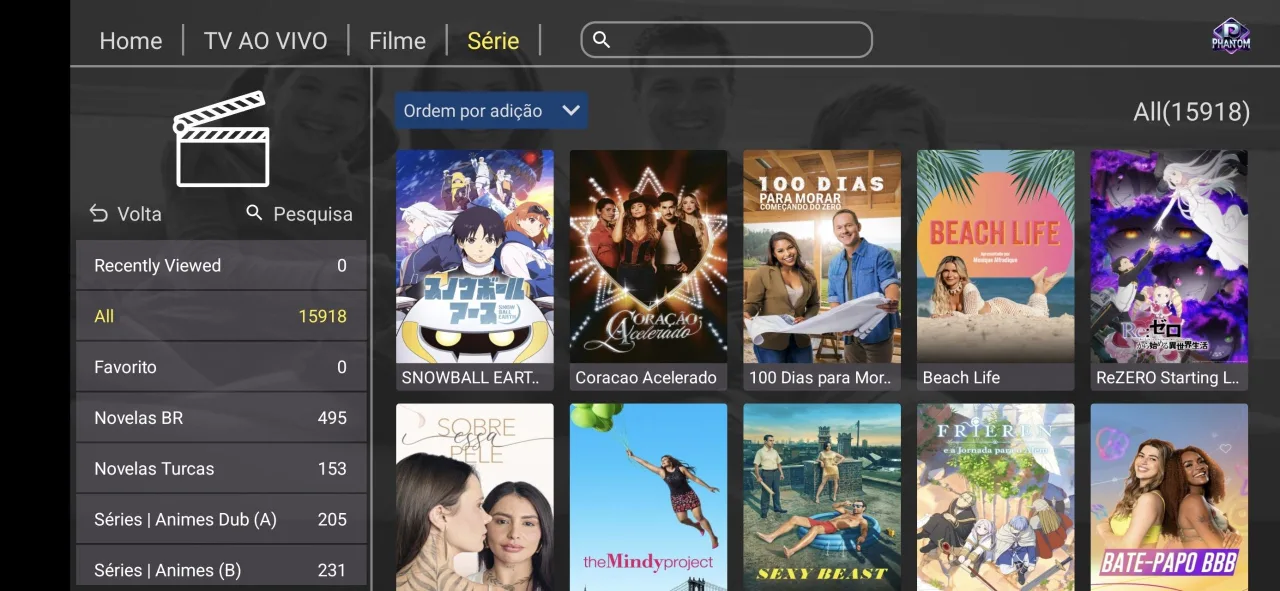1280x591 pixels.
Task: Open the TV AO VIVO tab
Action: click(266, 41)
